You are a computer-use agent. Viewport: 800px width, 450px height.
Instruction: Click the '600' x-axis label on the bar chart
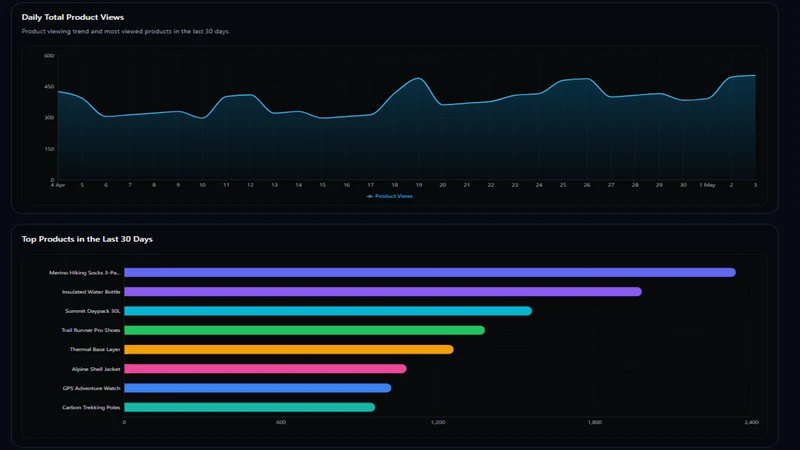pos(281,422)
